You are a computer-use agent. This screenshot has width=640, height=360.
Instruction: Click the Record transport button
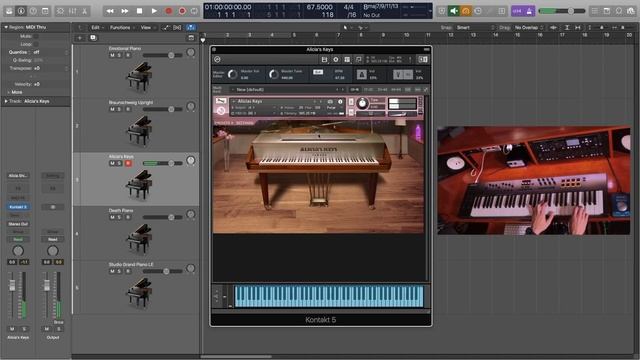[169, 11]
